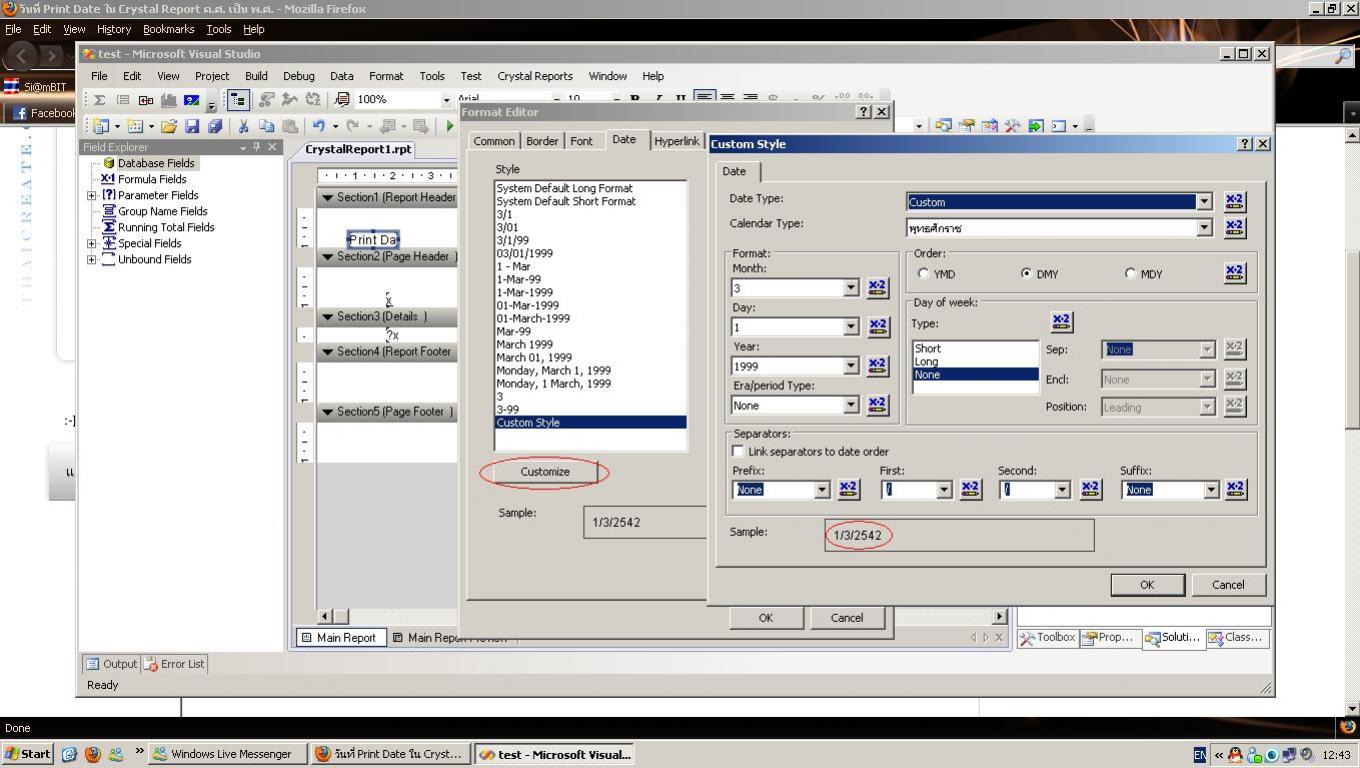Select Database Fields in Field Explorer

[156, 163]
